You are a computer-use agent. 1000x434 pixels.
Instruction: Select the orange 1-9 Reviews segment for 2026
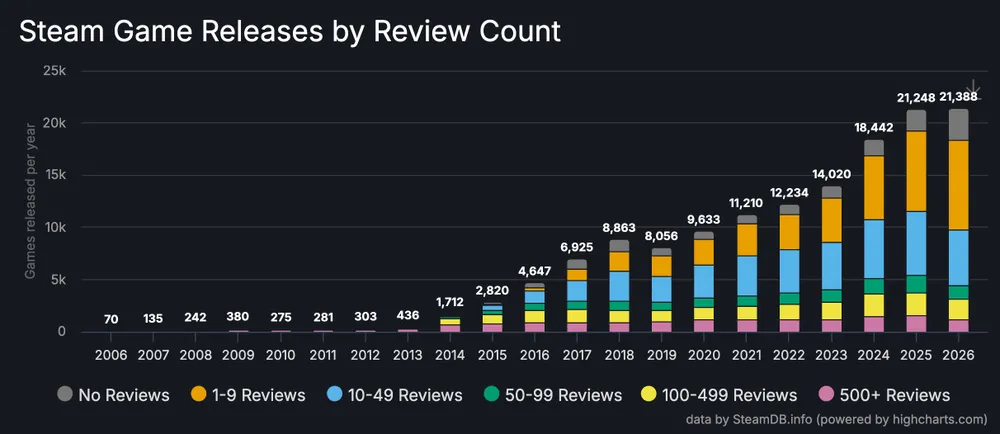coord(959,185)
